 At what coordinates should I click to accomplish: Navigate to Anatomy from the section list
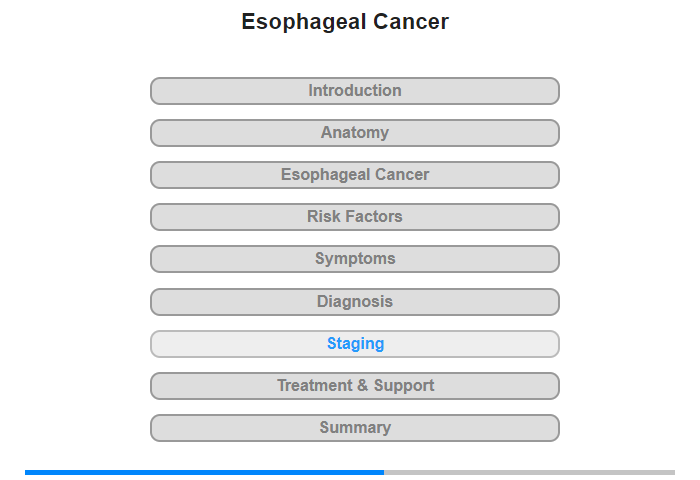tap(354, 133)
